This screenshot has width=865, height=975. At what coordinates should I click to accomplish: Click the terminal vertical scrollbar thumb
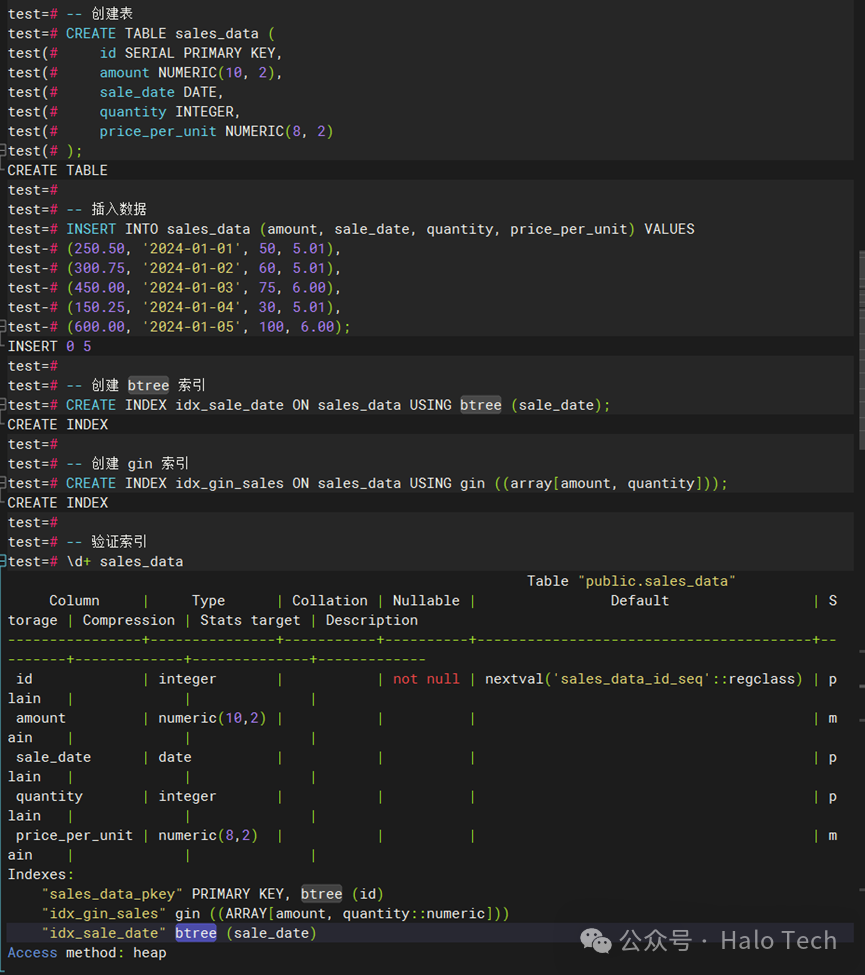861,349
